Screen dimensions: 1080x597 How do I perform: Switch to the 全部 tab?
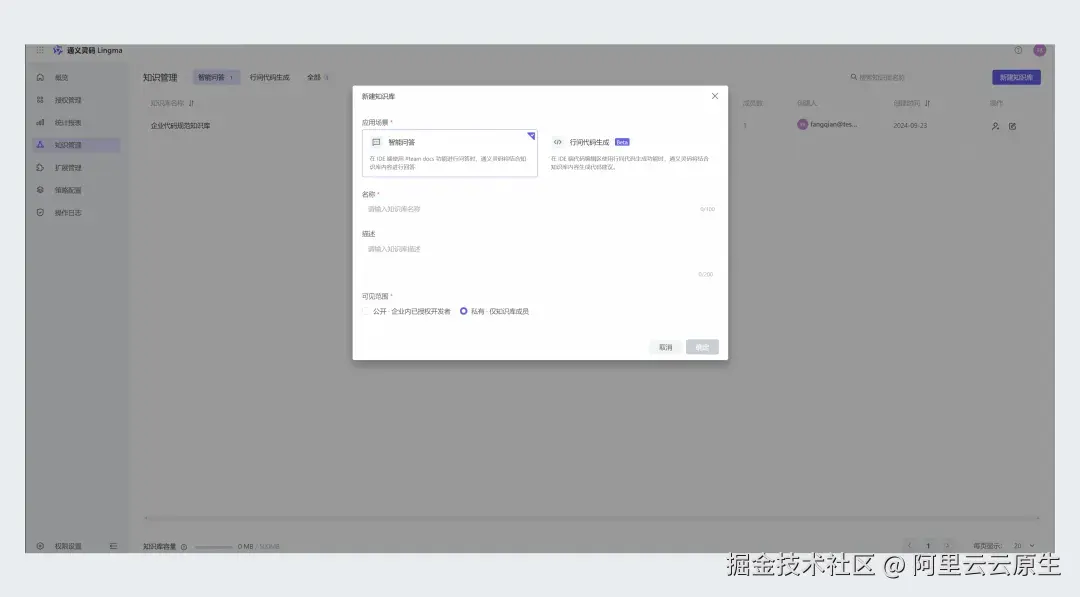314,76
